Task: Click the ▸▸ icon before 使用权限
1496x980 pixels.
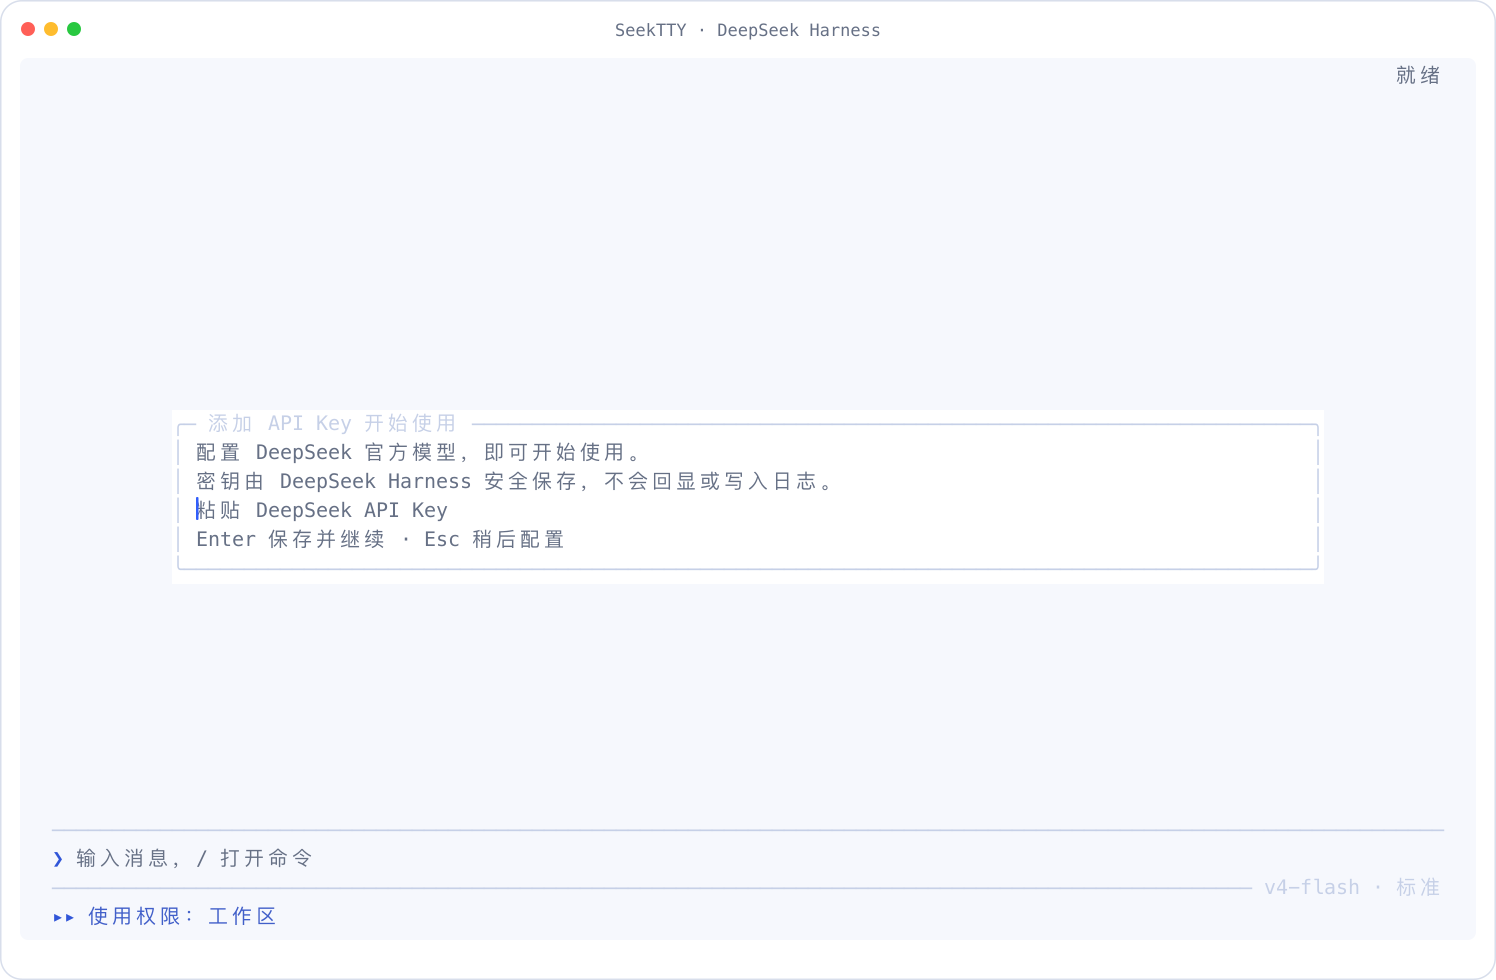Action: tap(64, 917)
